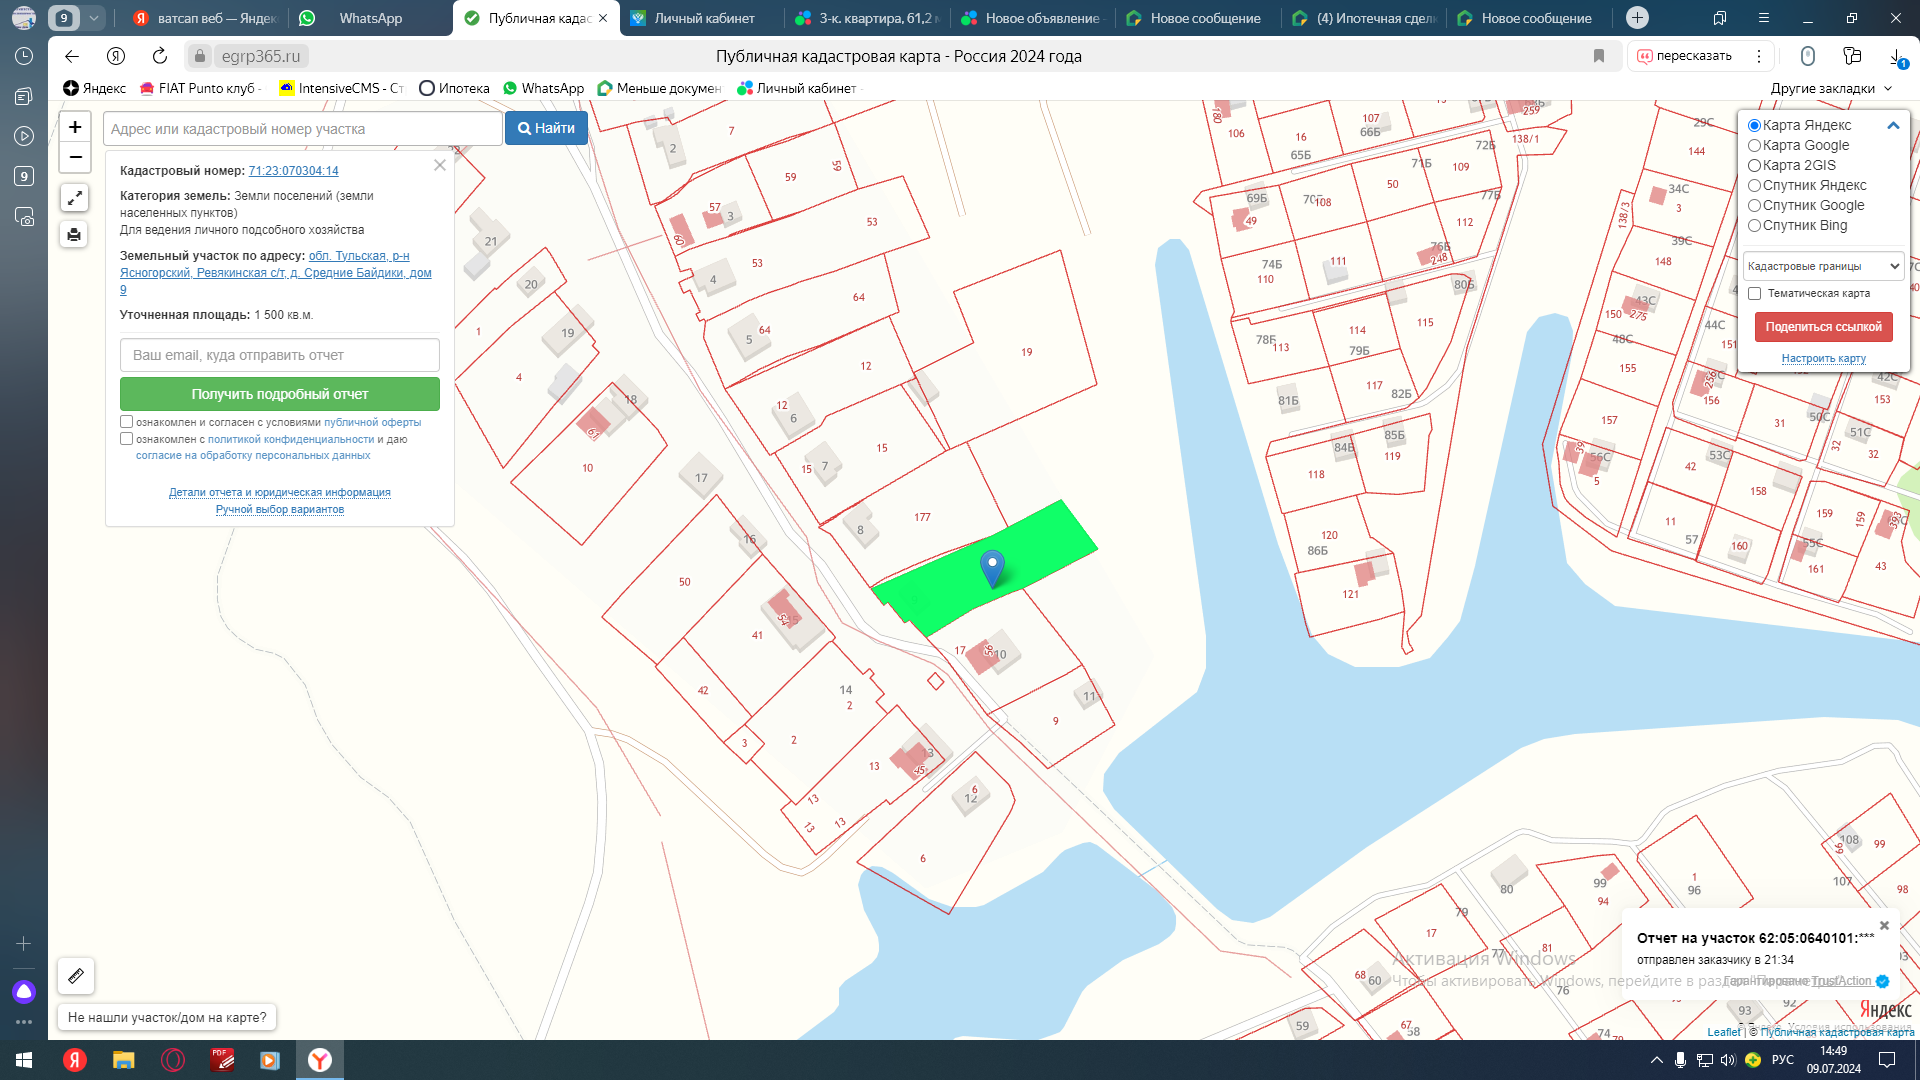Click the Получить подробный отчет button

[279, 394]
